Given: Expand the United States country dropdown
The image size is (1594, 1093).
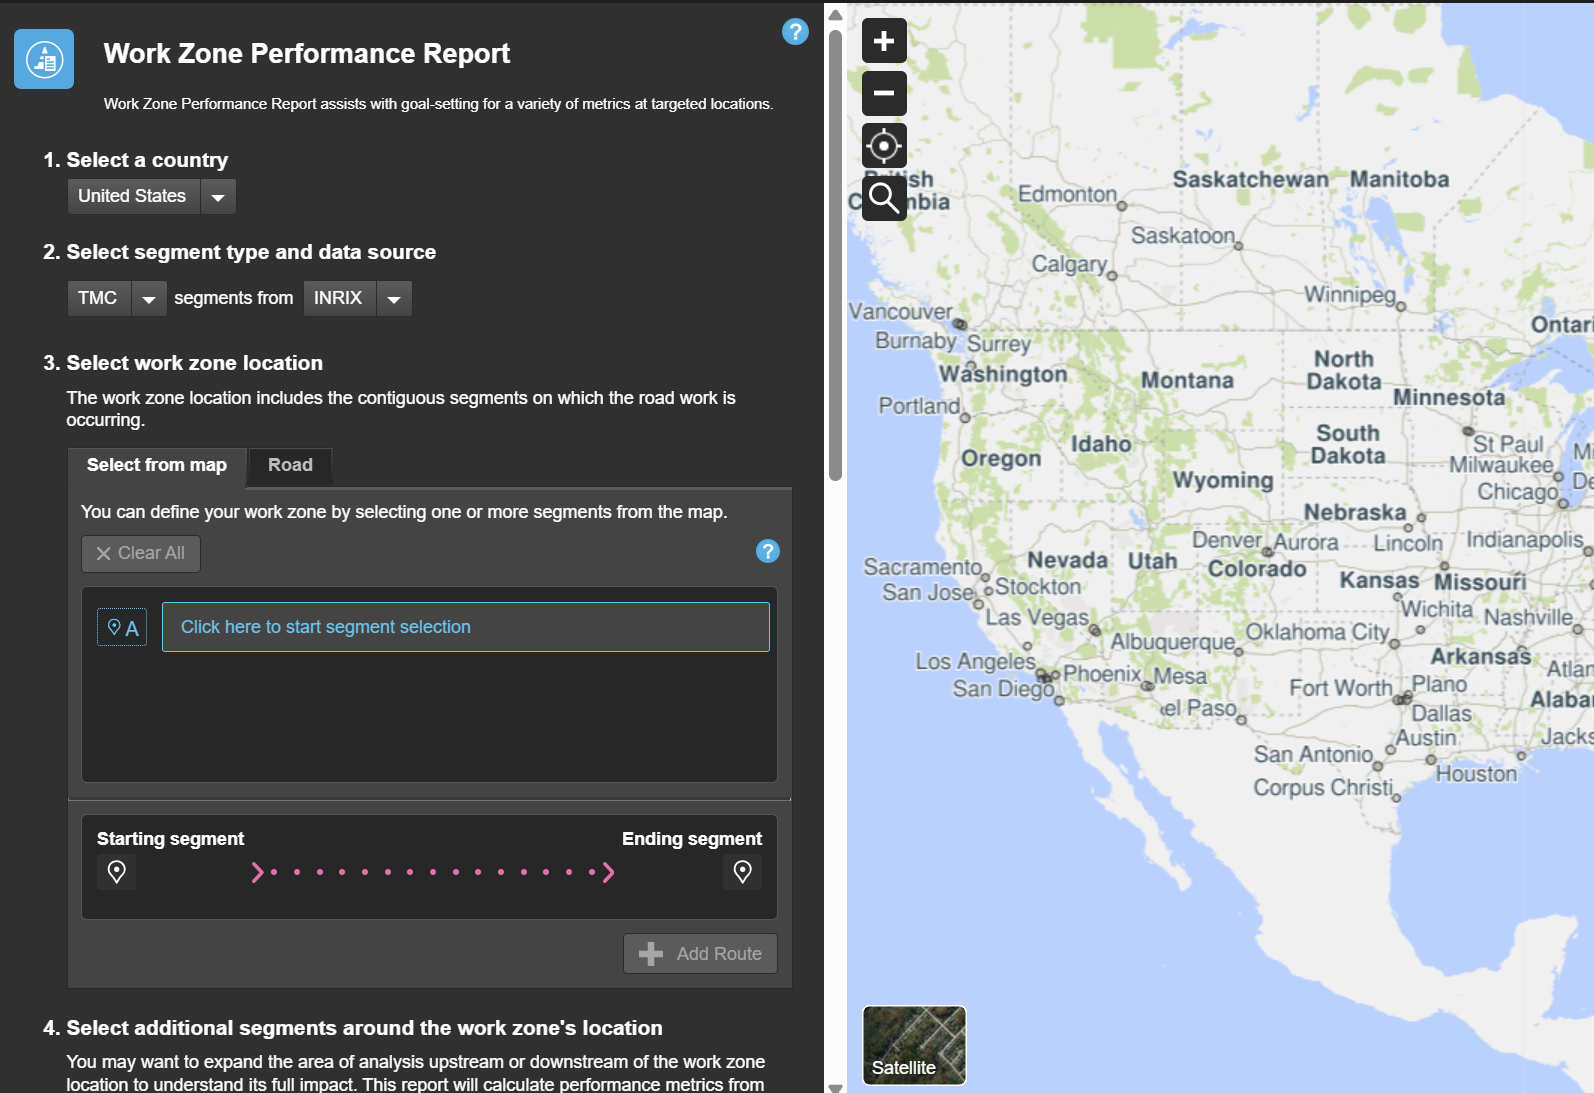Looking at the screenshot, I should 218,197.
